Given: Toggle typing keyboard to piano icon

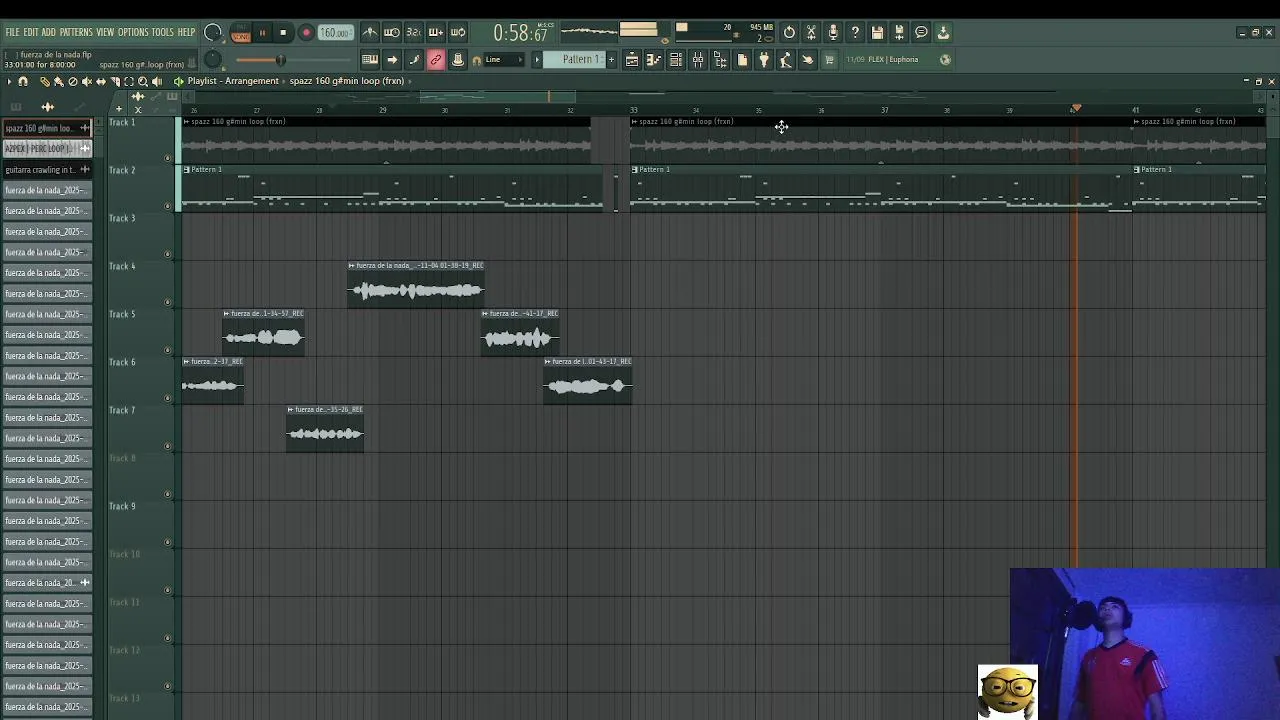Looking at the screenshot, I should click(x=370, y=60).
